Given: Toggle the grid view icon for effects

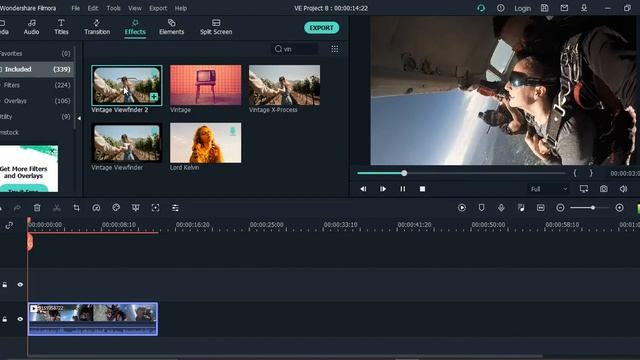Looking at the screenshot, I should (x=335, y=49).
